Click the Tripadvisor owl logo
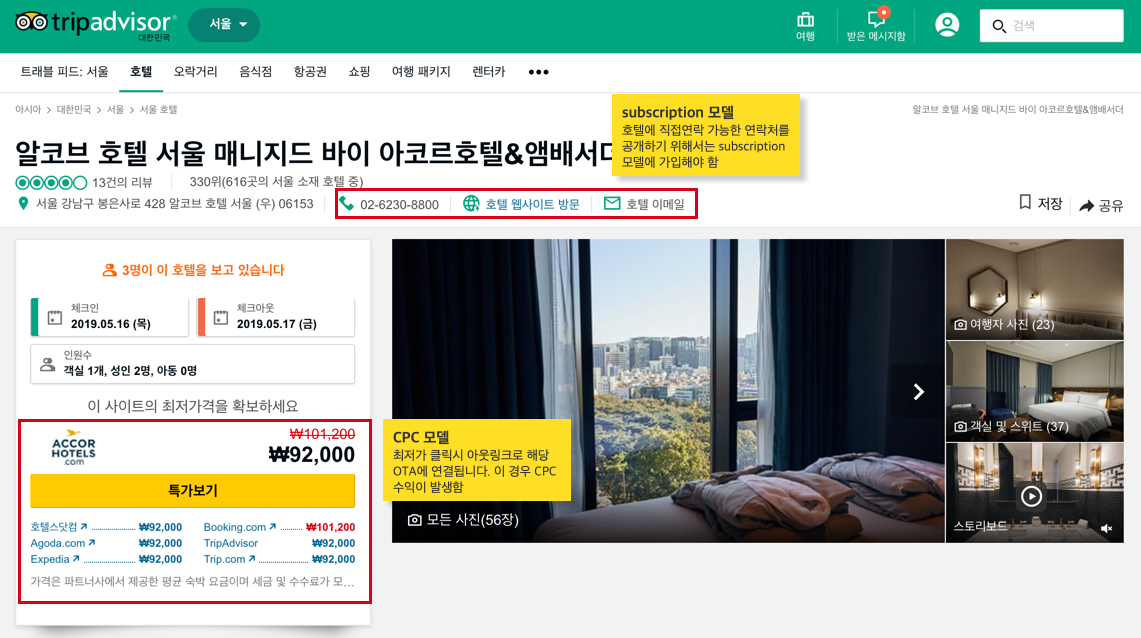1141x638 pixels. [x=95, y=25]
